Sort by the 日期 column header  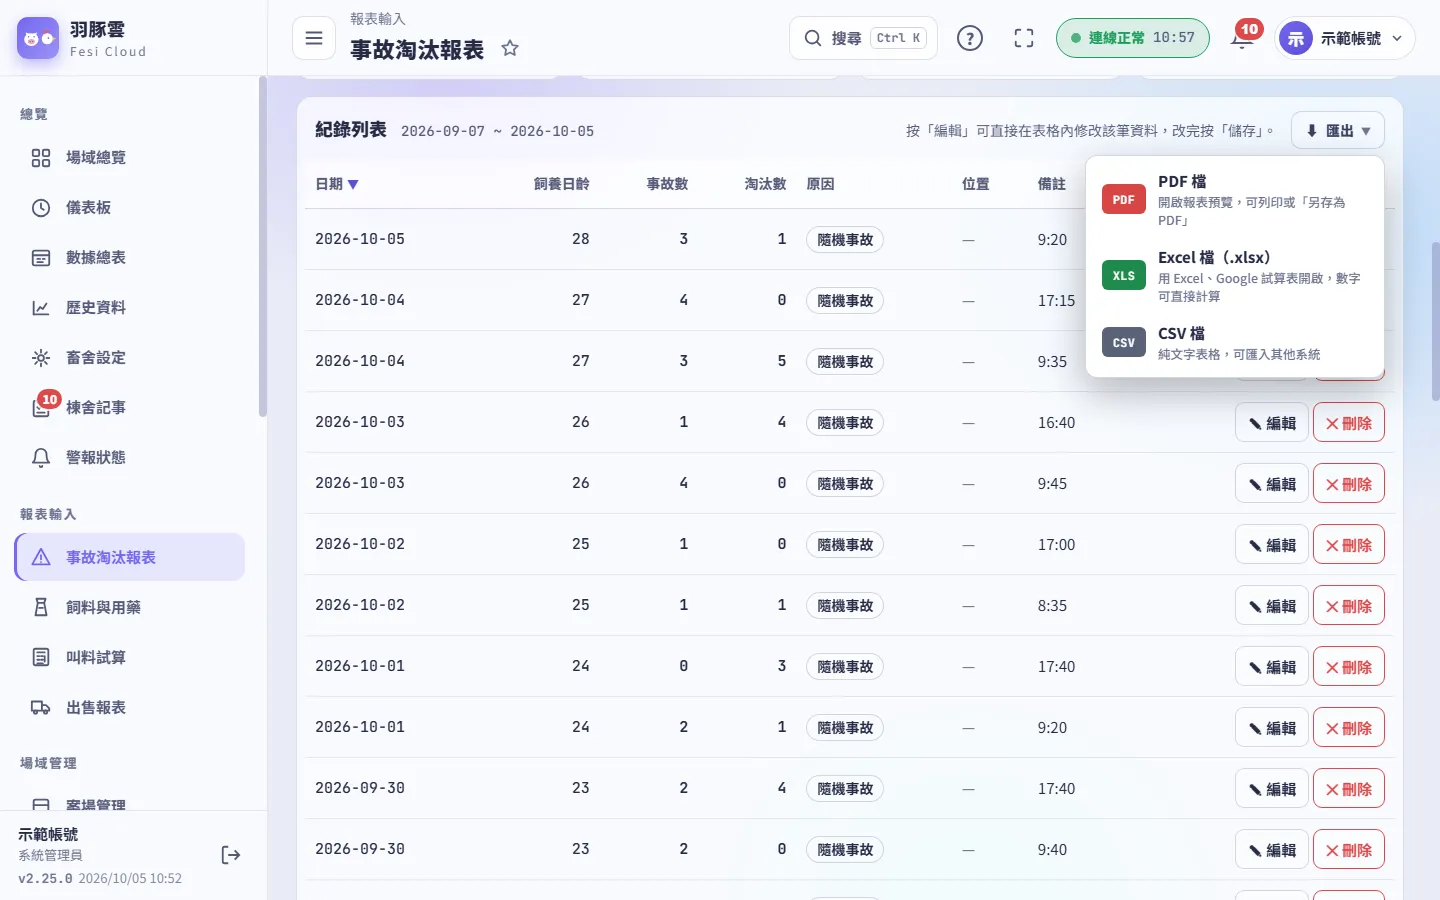[337, 184]
